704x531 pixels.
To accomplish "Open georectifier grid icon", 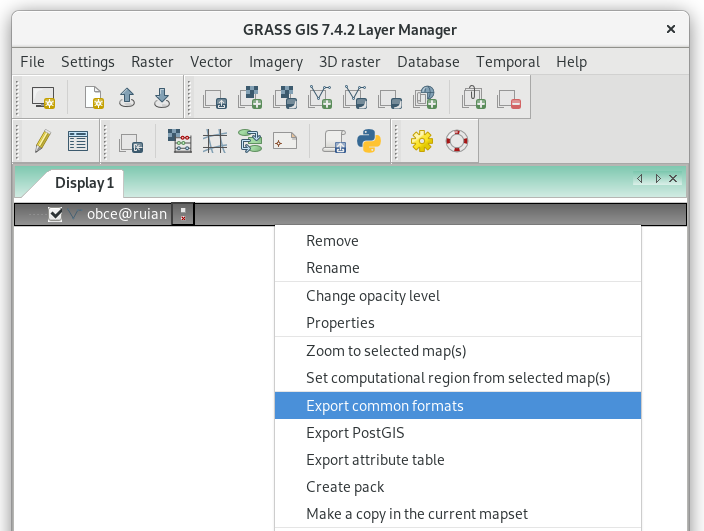I will coord(215,141).
